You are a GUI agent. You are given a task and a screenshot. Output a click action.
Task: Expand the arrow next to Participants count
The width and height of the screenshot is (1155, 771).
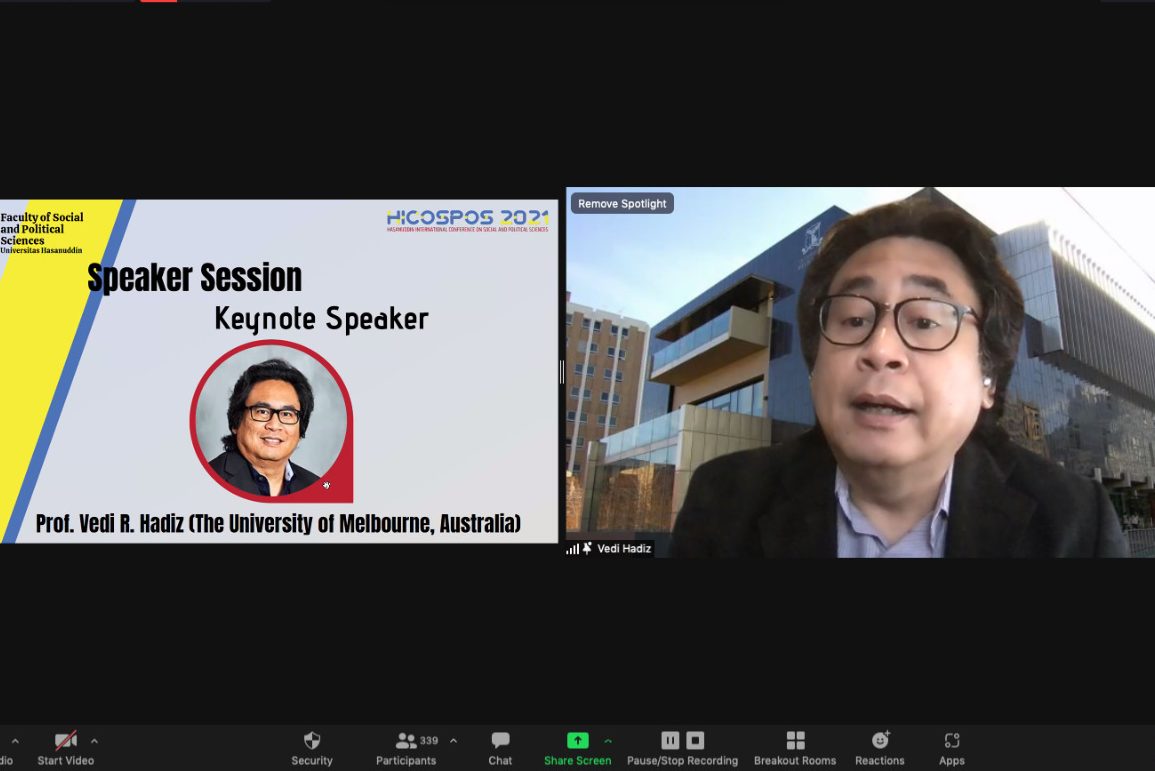coord(453,741)
